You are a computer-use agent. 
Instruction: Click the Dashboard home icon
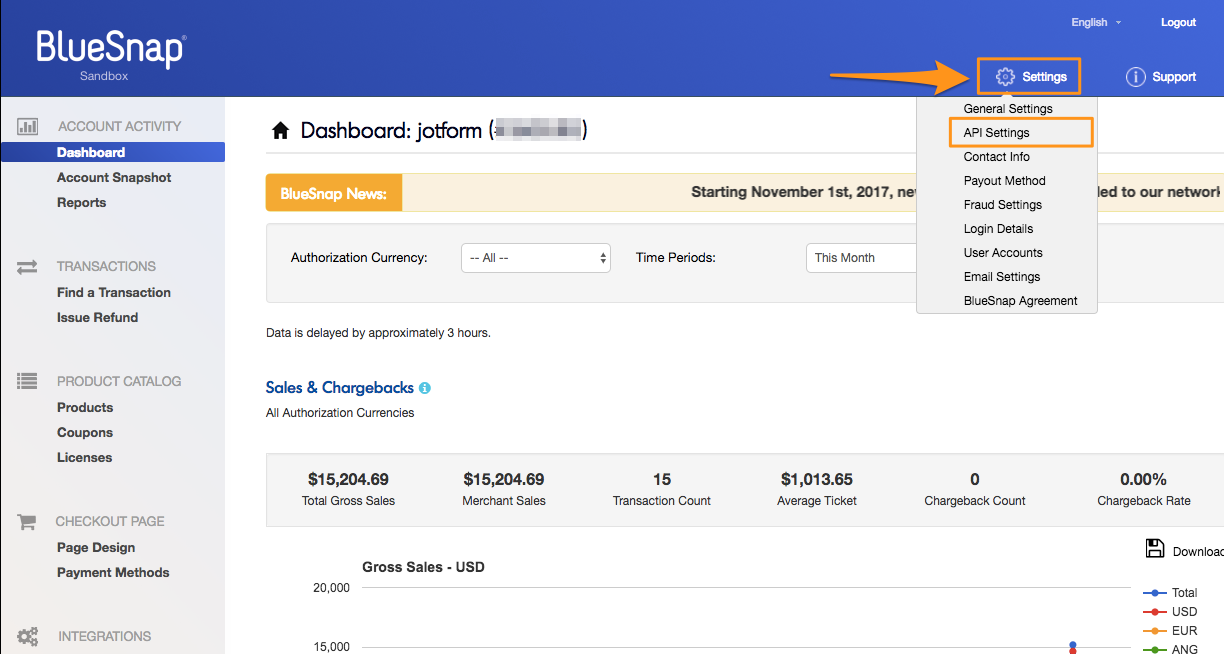281,130
